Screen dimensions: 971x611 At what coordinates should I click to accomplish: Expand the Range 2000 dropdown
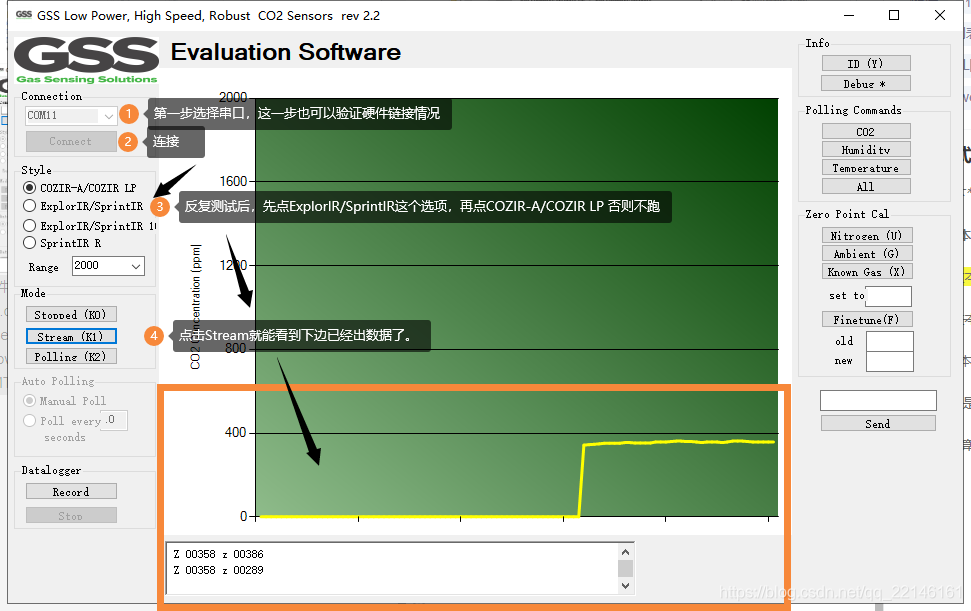[108, 266]
